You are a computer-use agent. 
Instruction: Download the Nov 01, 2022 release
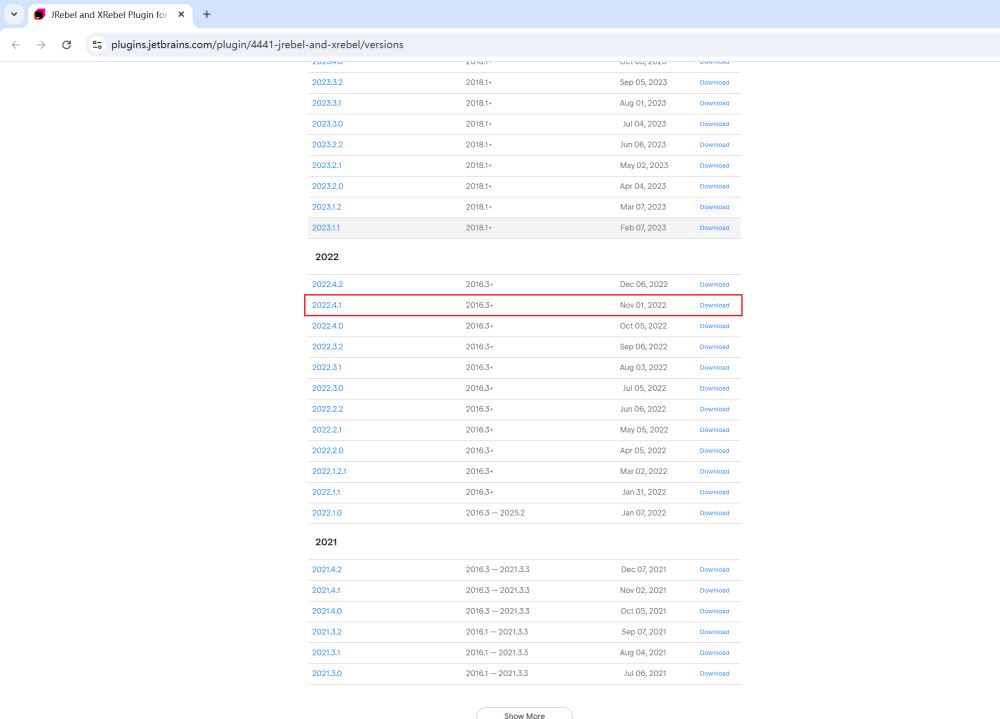click(714, 306)
